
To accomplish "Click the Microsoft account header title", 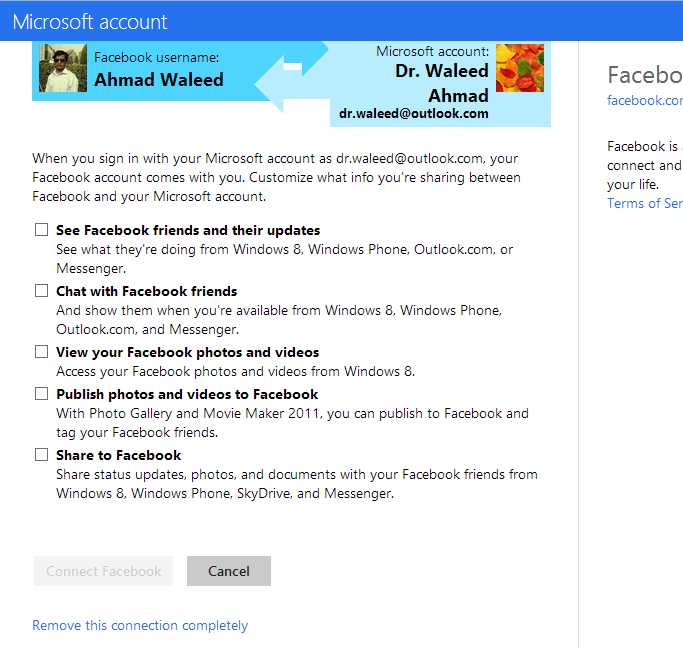I will [90, 22].
